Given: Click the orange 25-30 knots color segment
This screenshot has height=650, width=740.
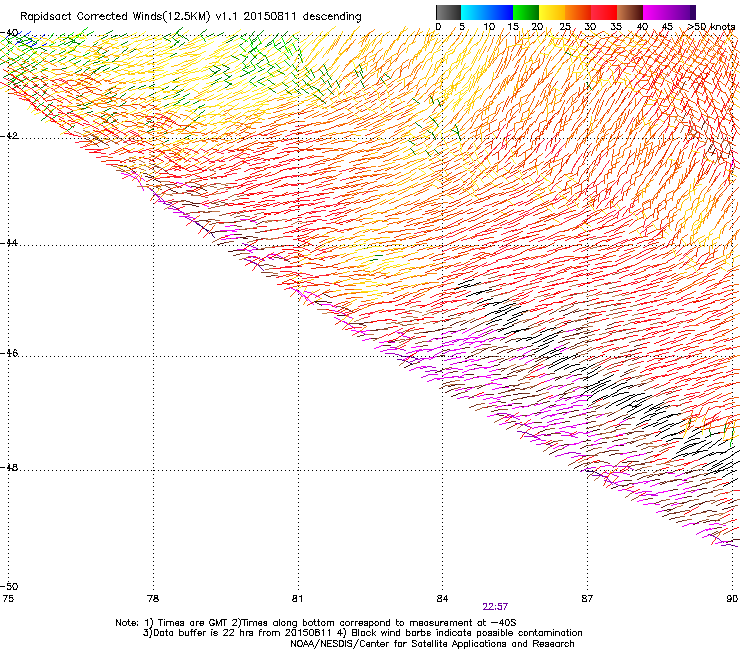Looking at the screenshot, I should click(578, 12).
